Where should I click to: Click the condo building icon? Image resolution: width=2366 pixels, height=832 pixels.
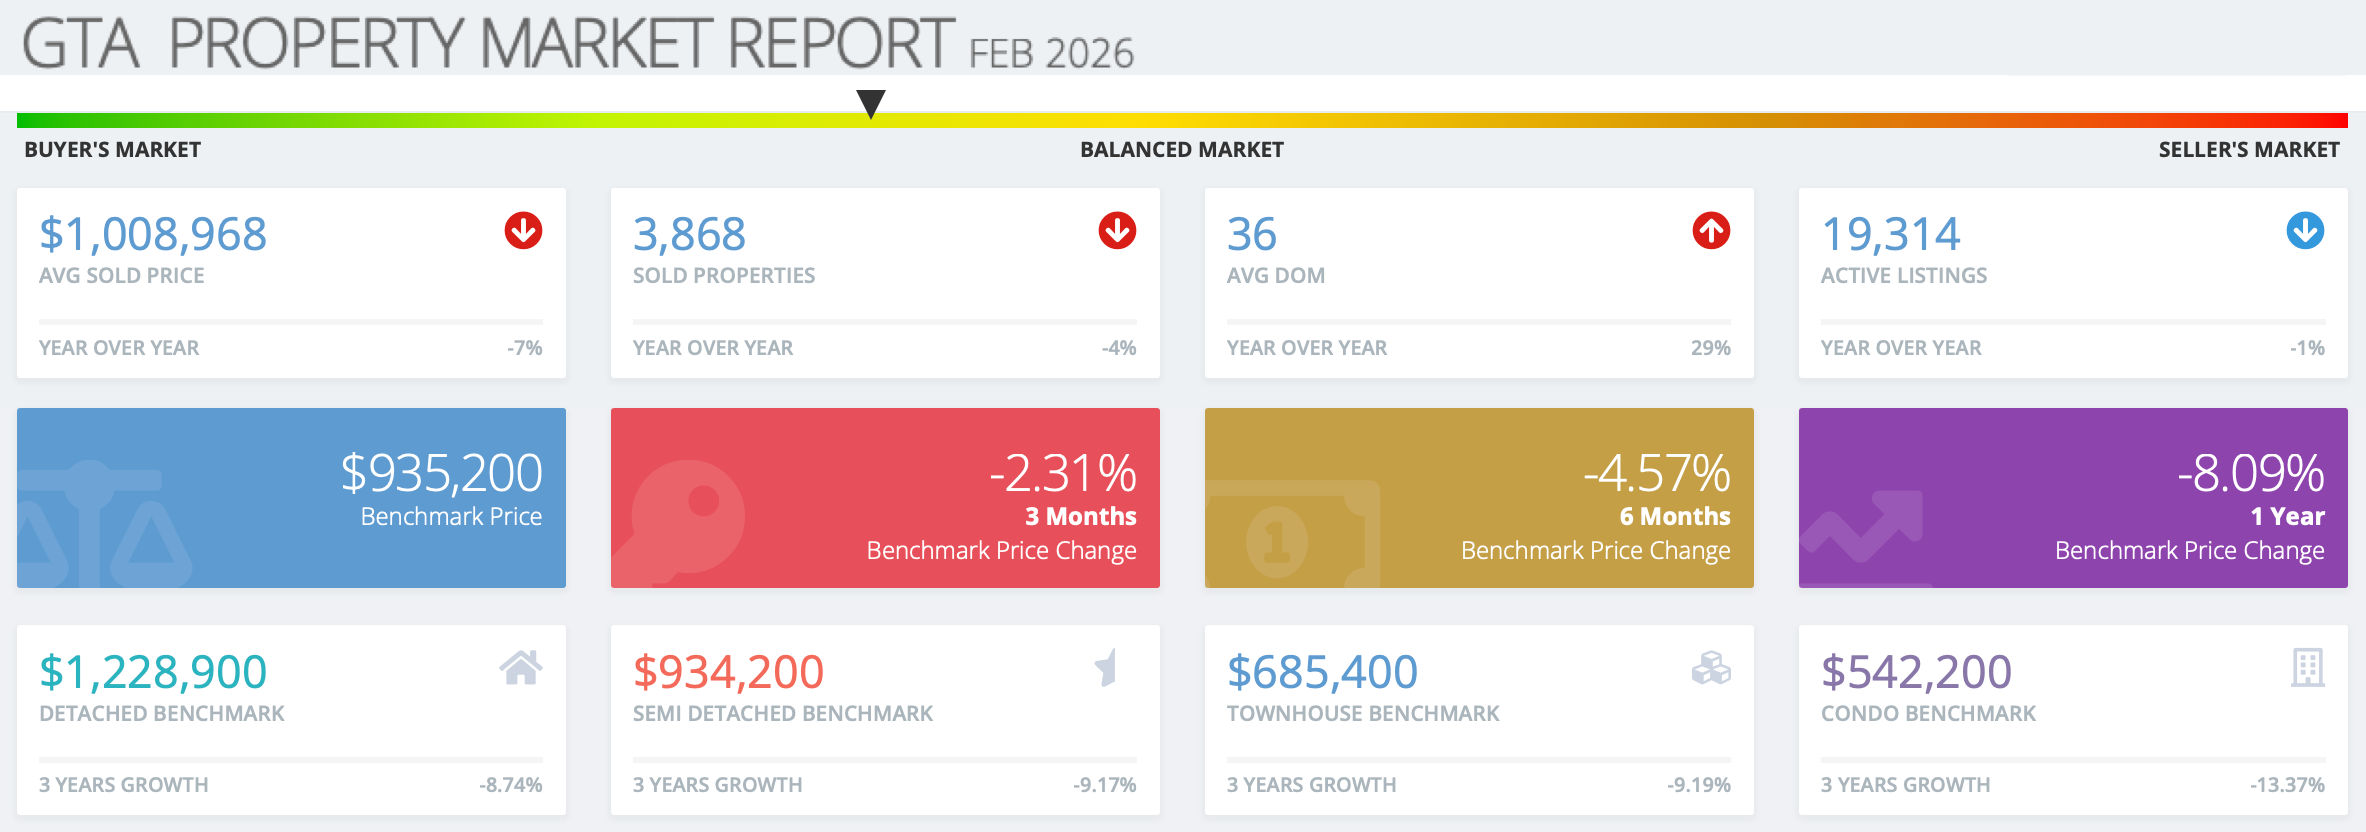click(2307, 668)
